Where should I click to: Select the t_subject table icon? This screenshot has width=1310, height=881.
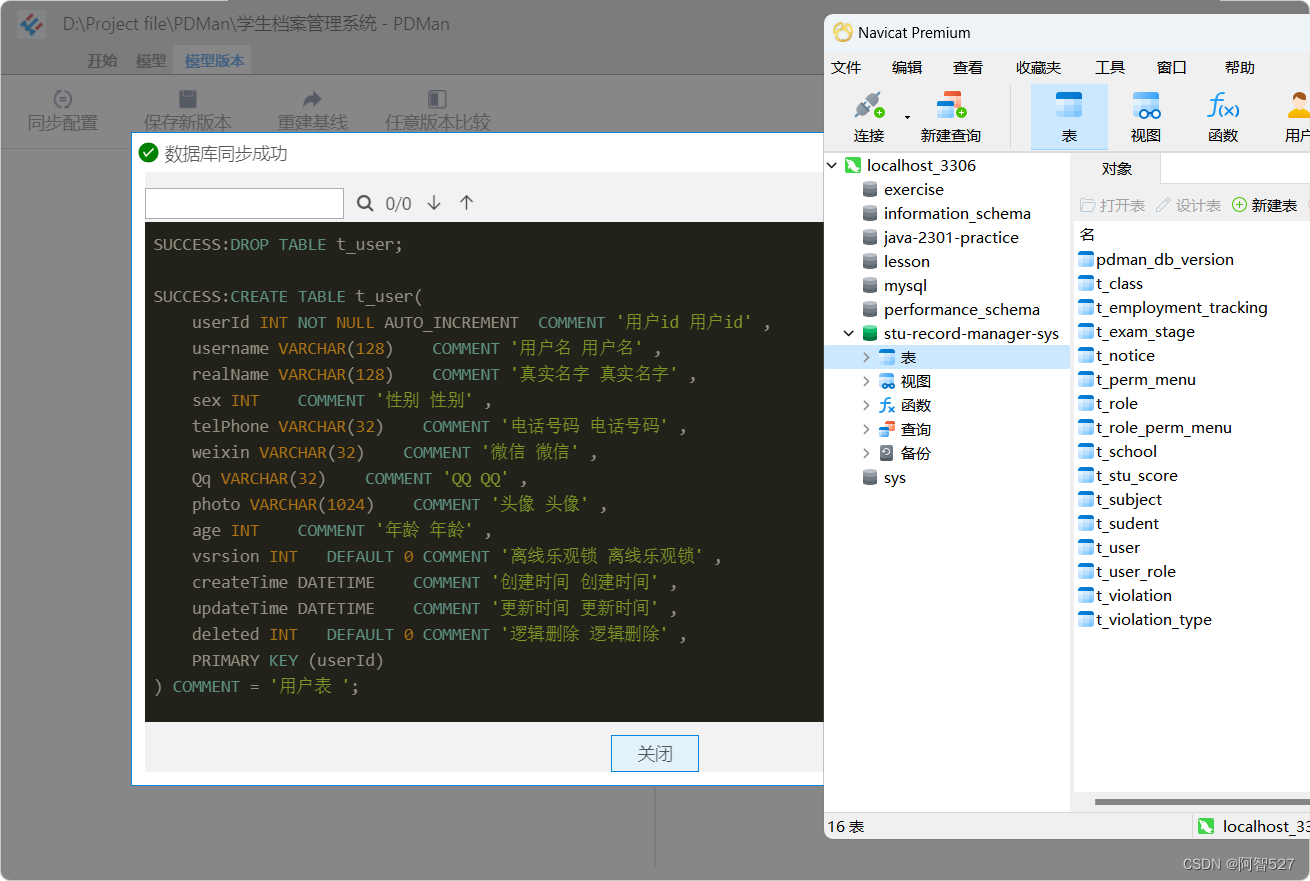coord(1086,499)
